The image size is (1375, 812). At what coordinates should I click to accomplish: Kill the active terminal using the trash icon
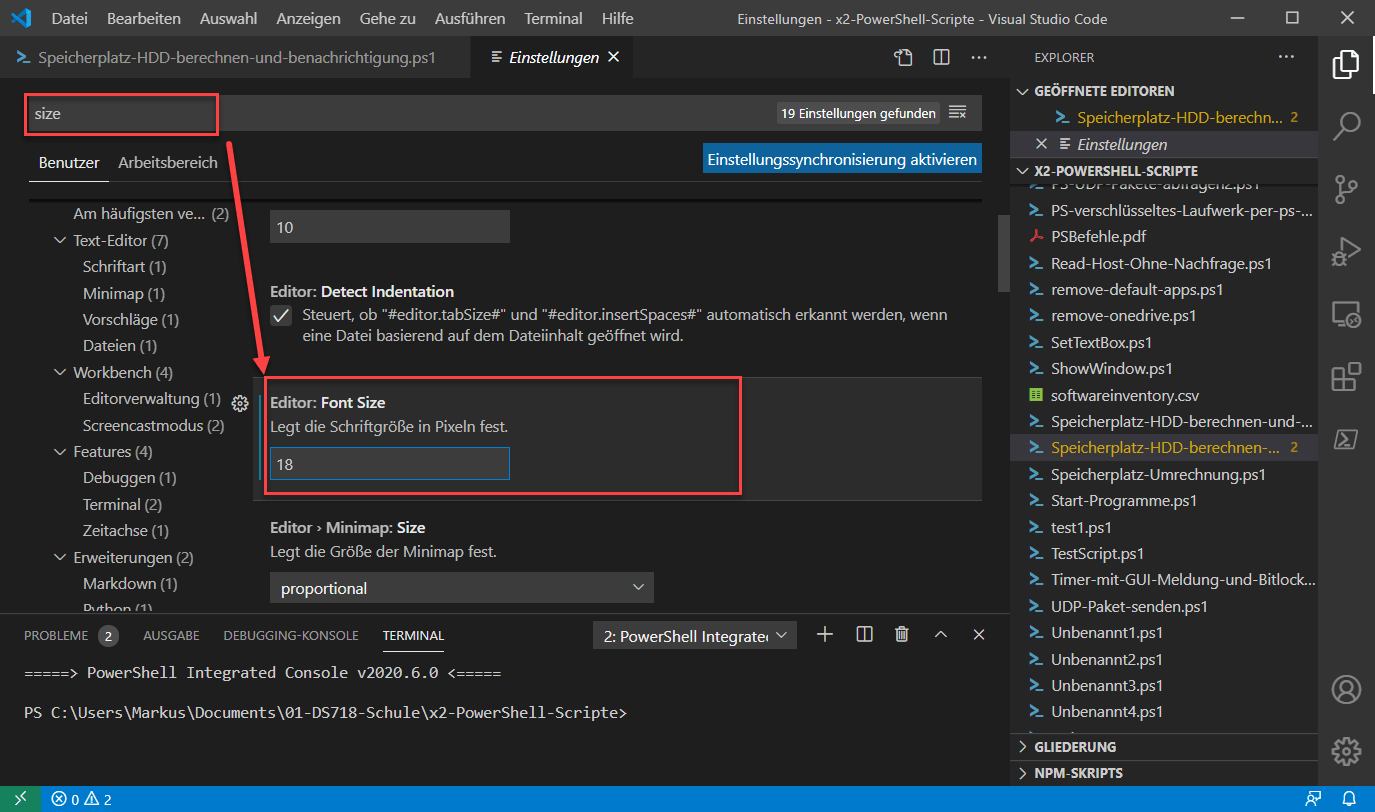pyautogui.click(x=901, y=634)
